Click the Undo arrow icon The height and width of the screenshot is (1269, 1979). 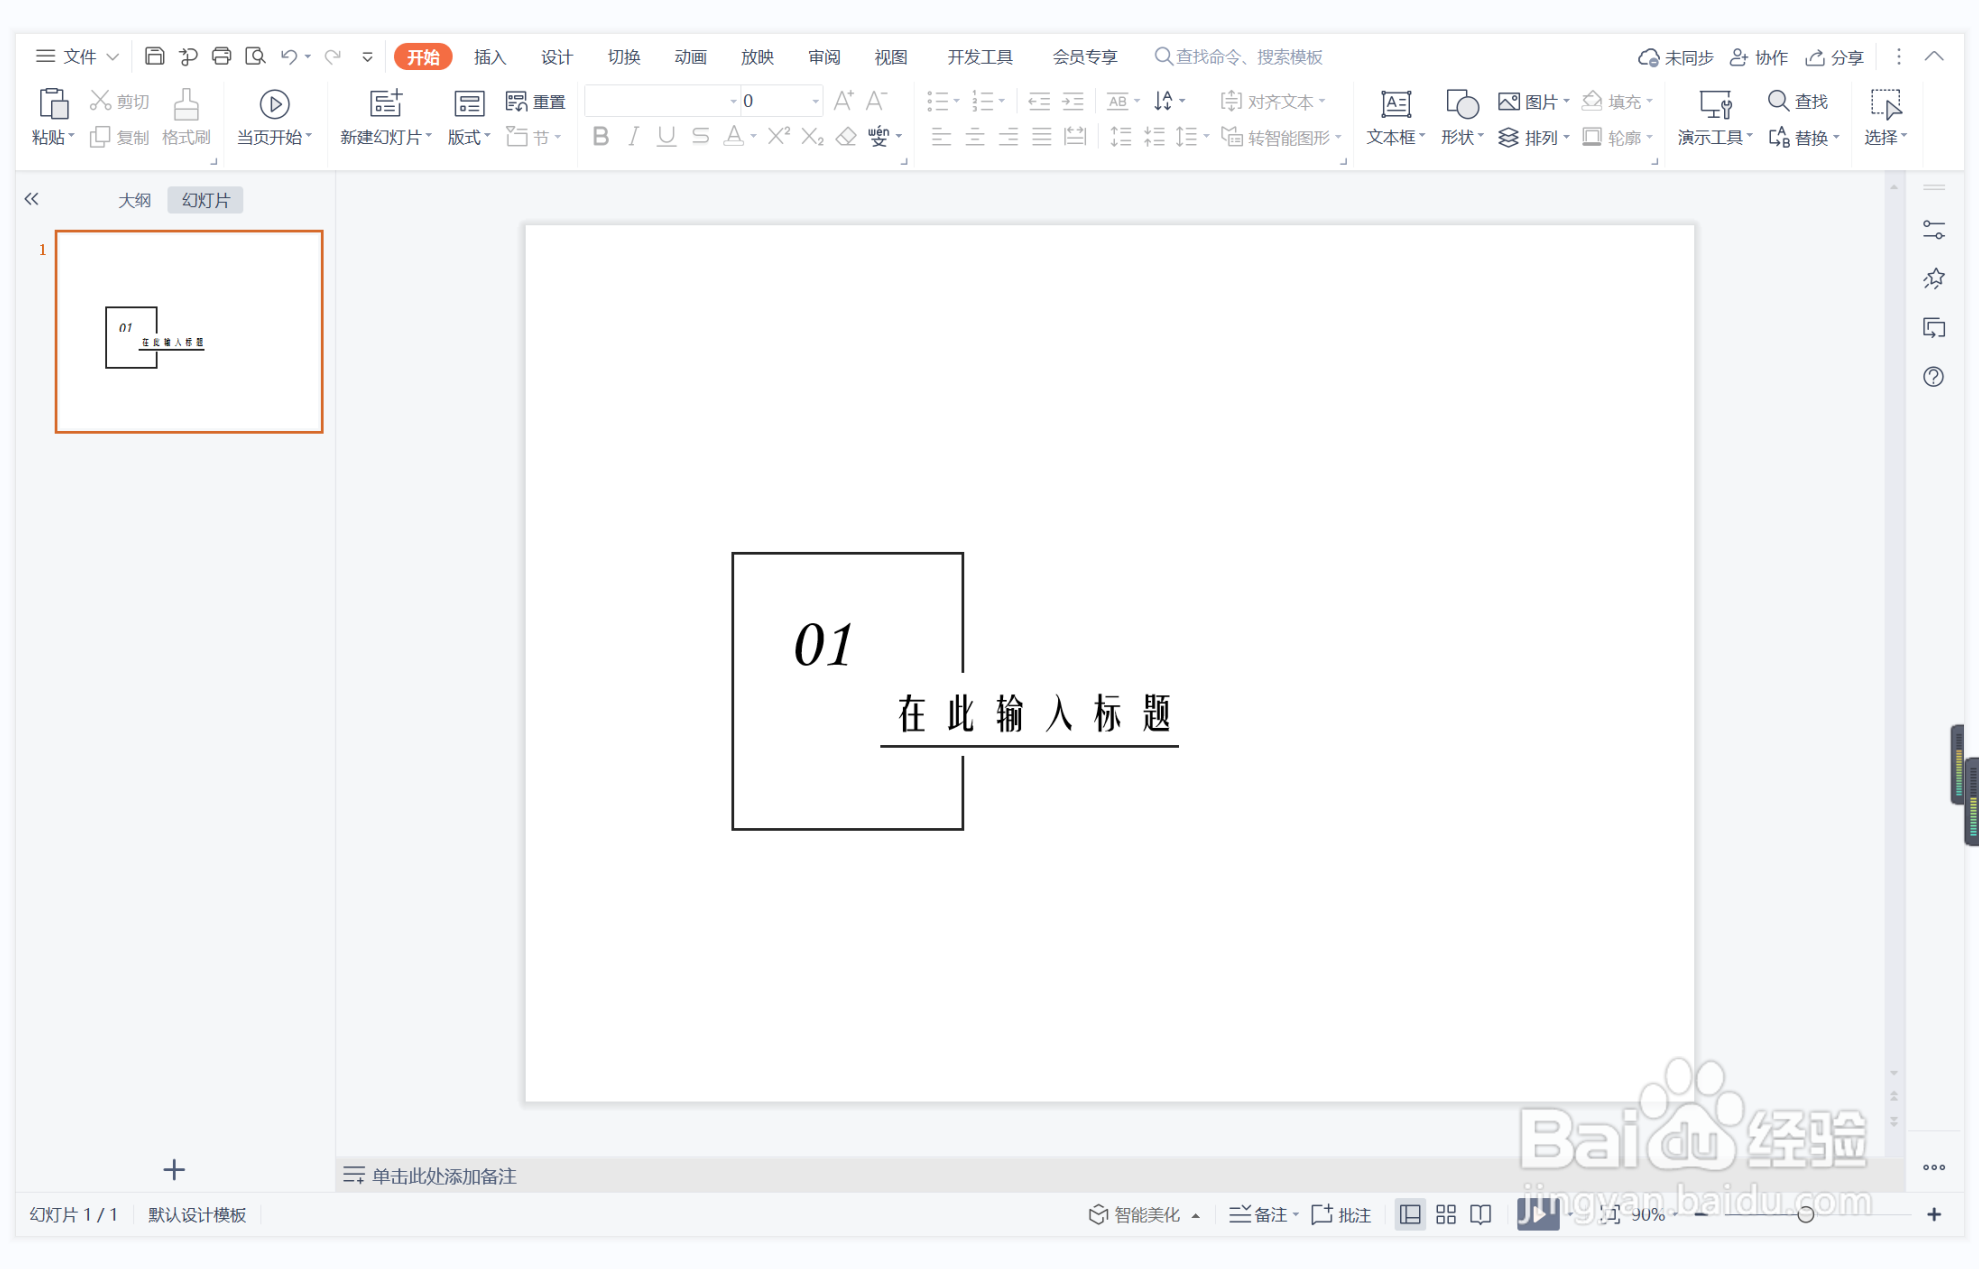(x=288, y=56)
